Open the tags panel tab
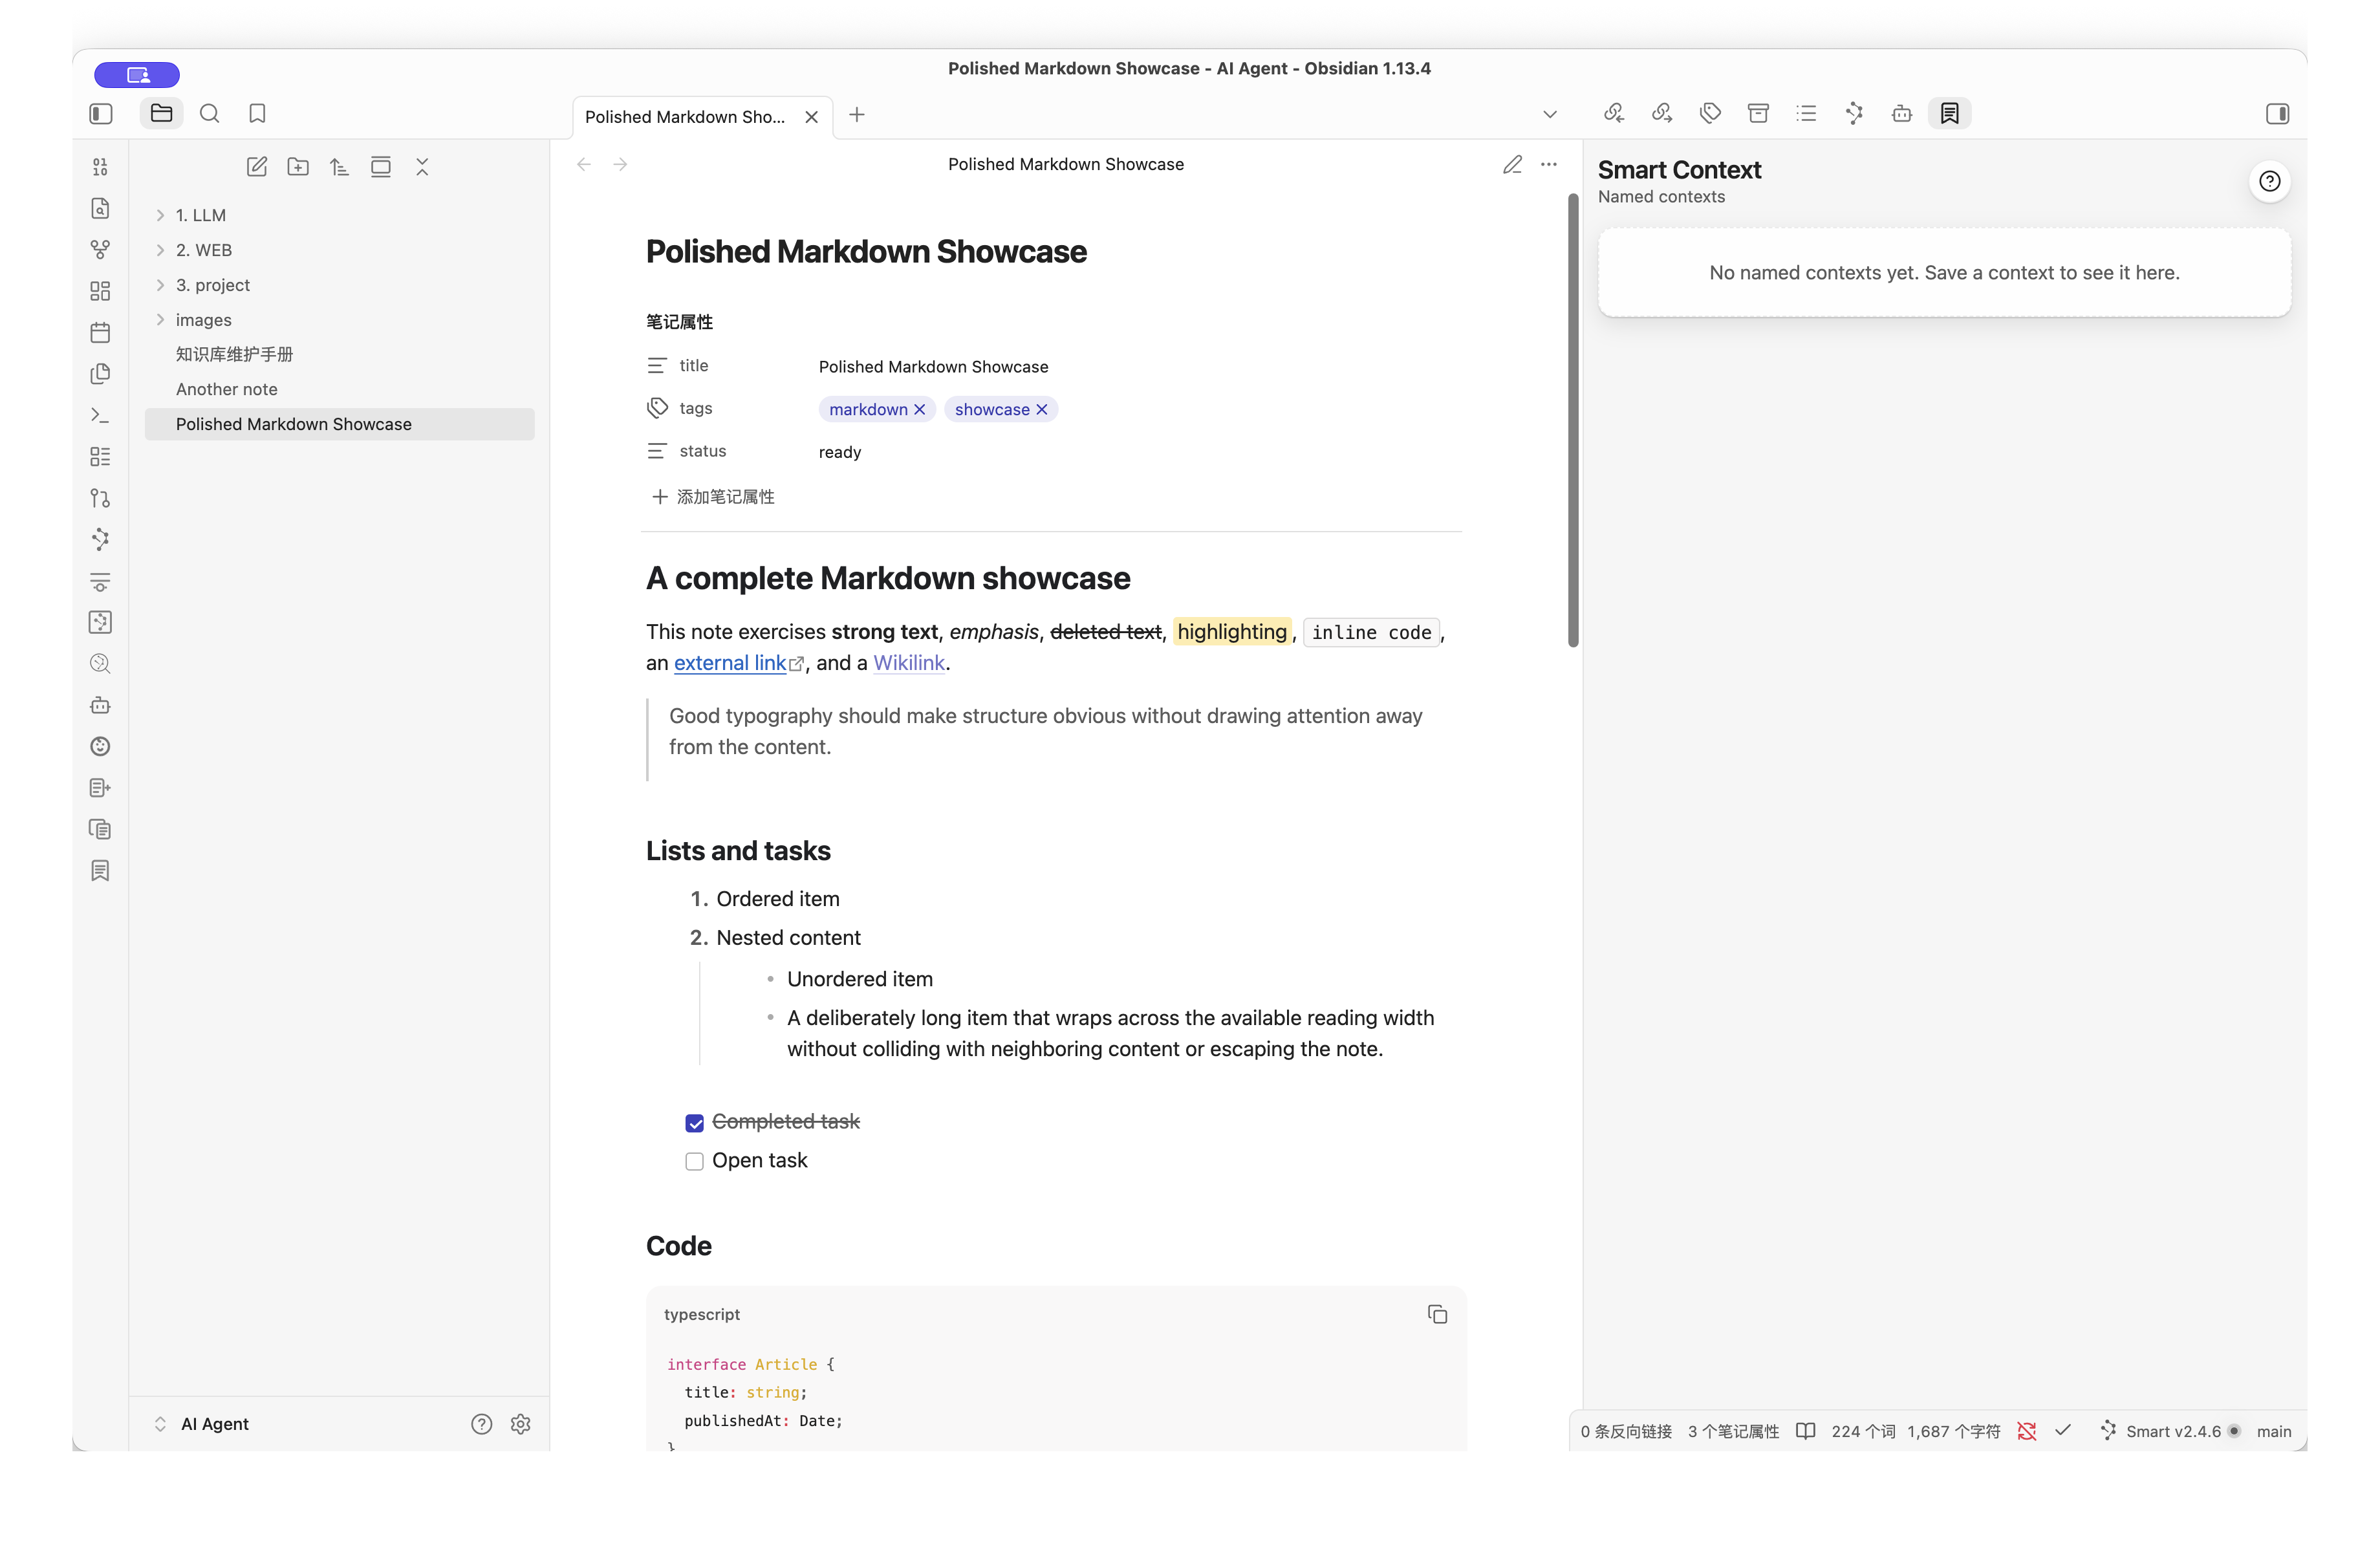This screenshot has width=2380, height=1547. pos(1710,114)
